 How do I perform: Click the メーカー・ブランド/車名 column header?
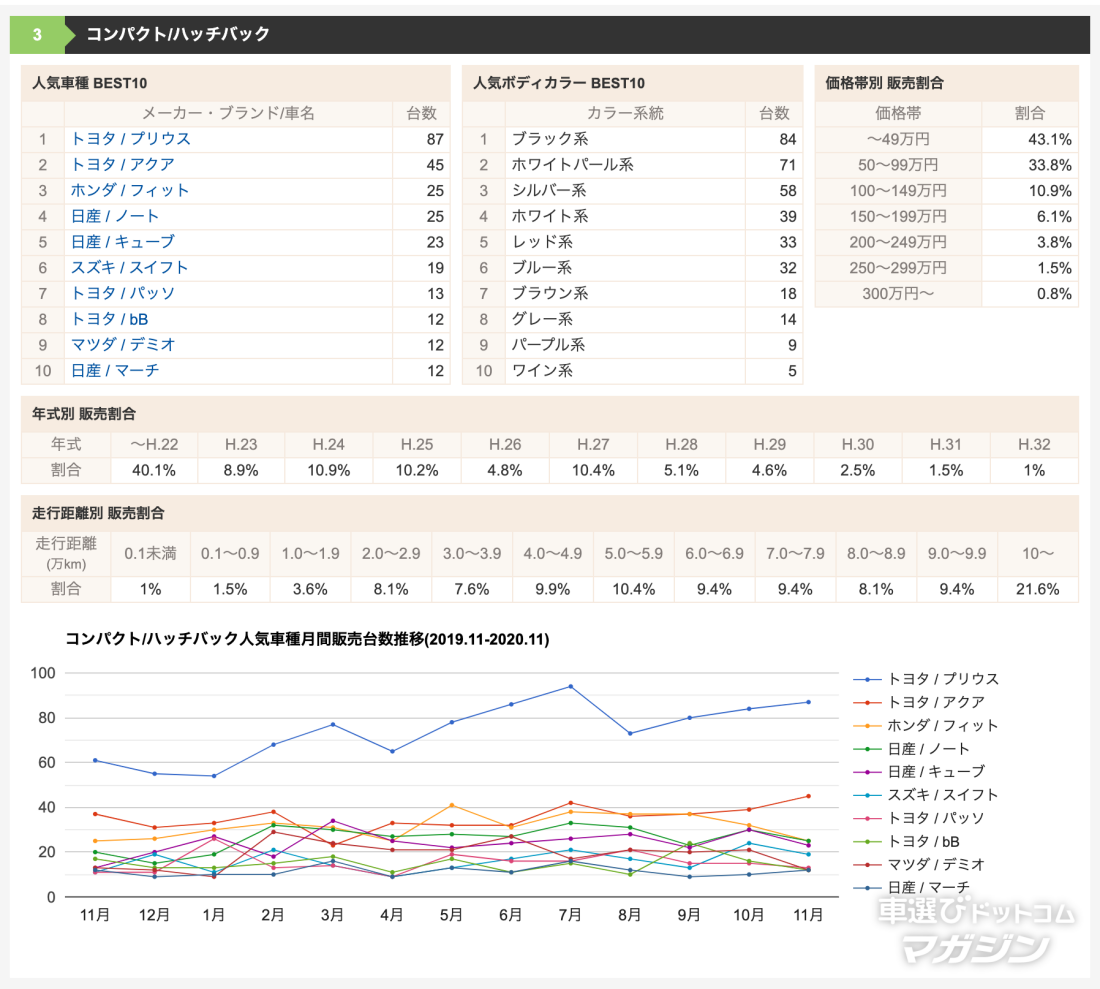tap(228, 113)
